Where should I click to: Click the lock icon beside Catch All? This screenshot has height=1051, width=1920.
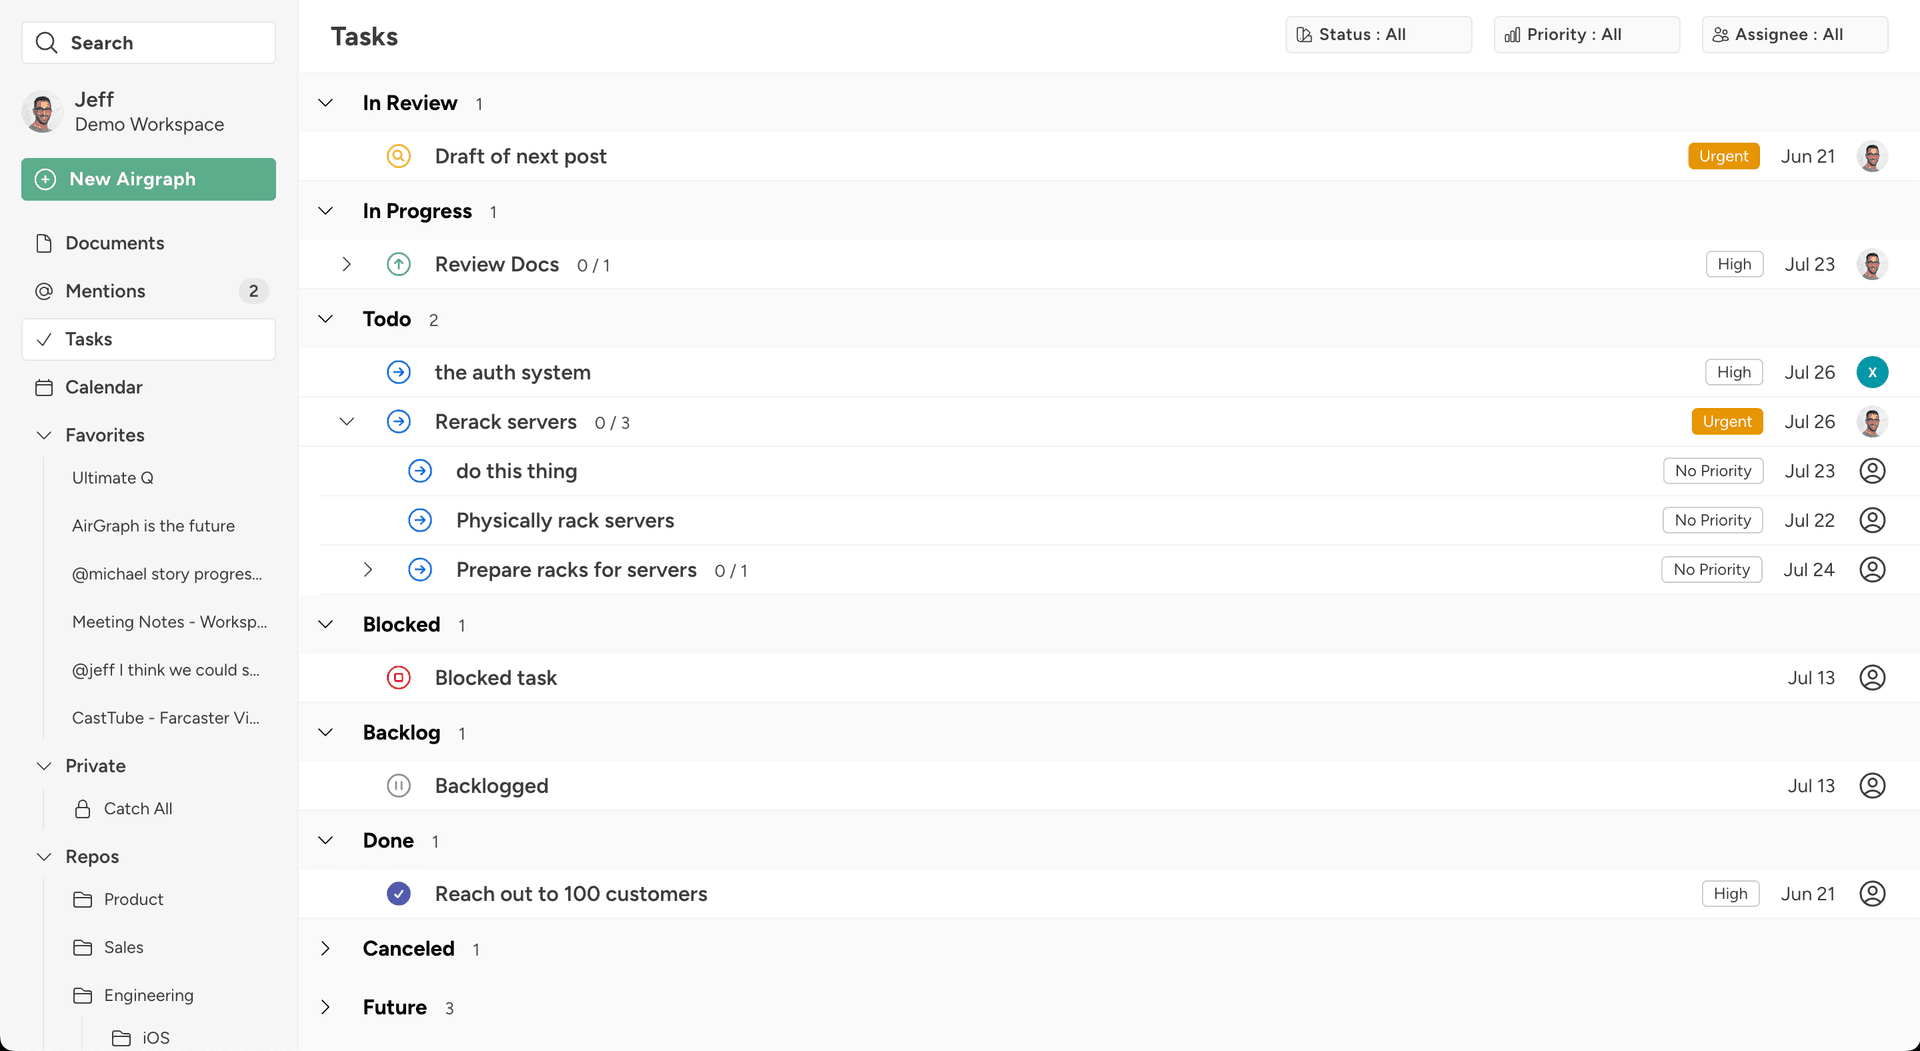pyautogui.click(x=83, y=809)
